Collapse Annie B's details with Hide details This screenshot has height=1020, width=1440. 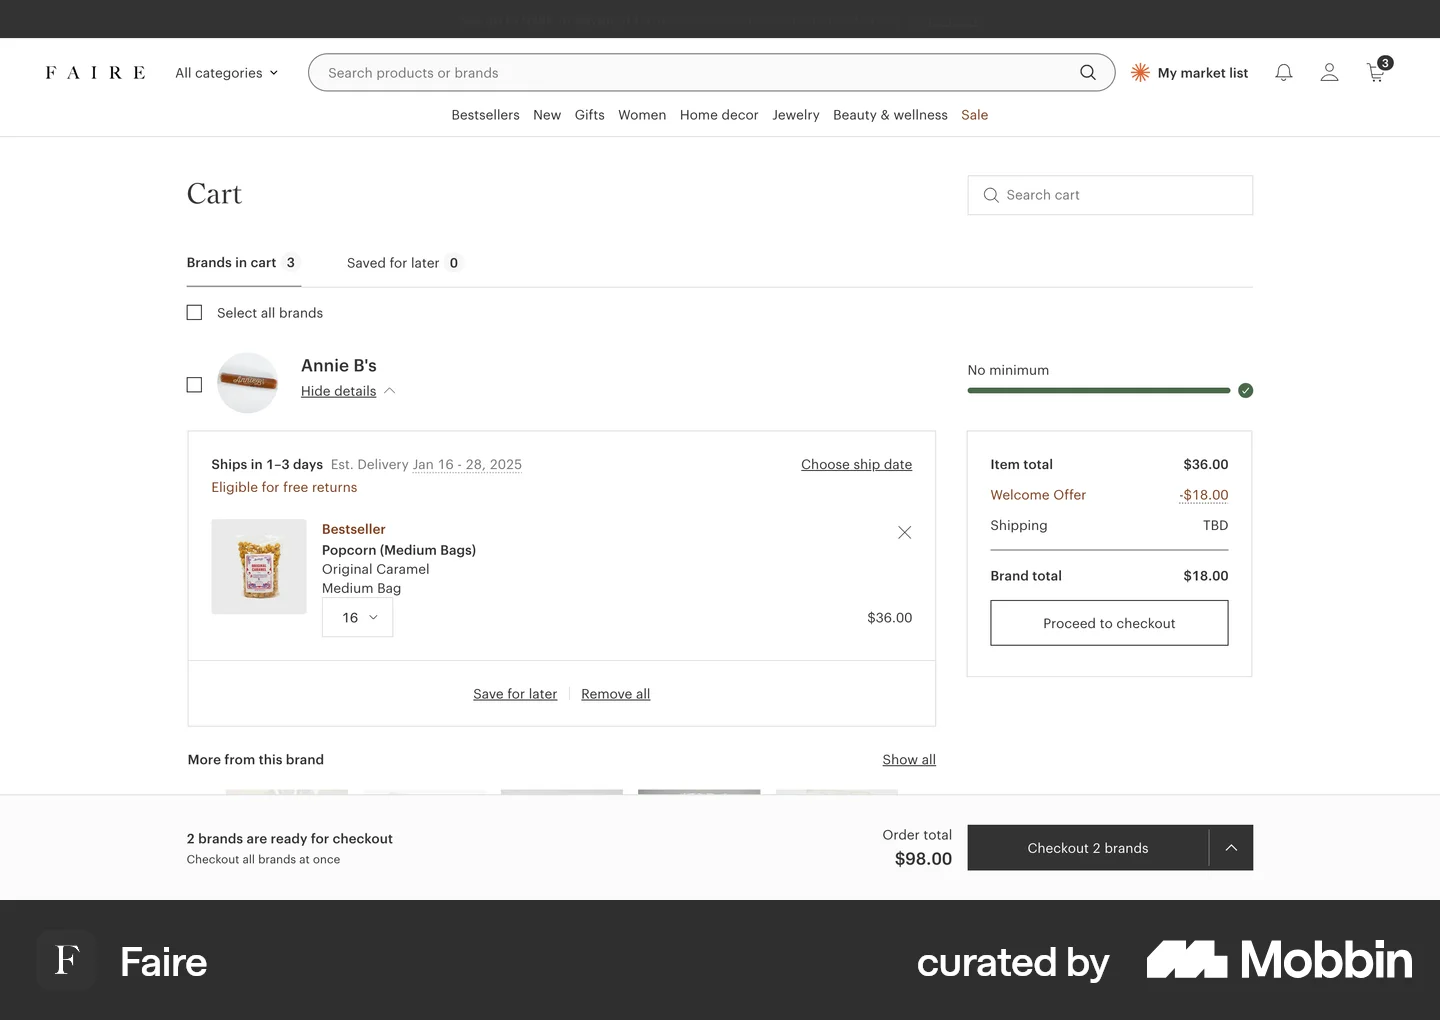pos(348,391)
